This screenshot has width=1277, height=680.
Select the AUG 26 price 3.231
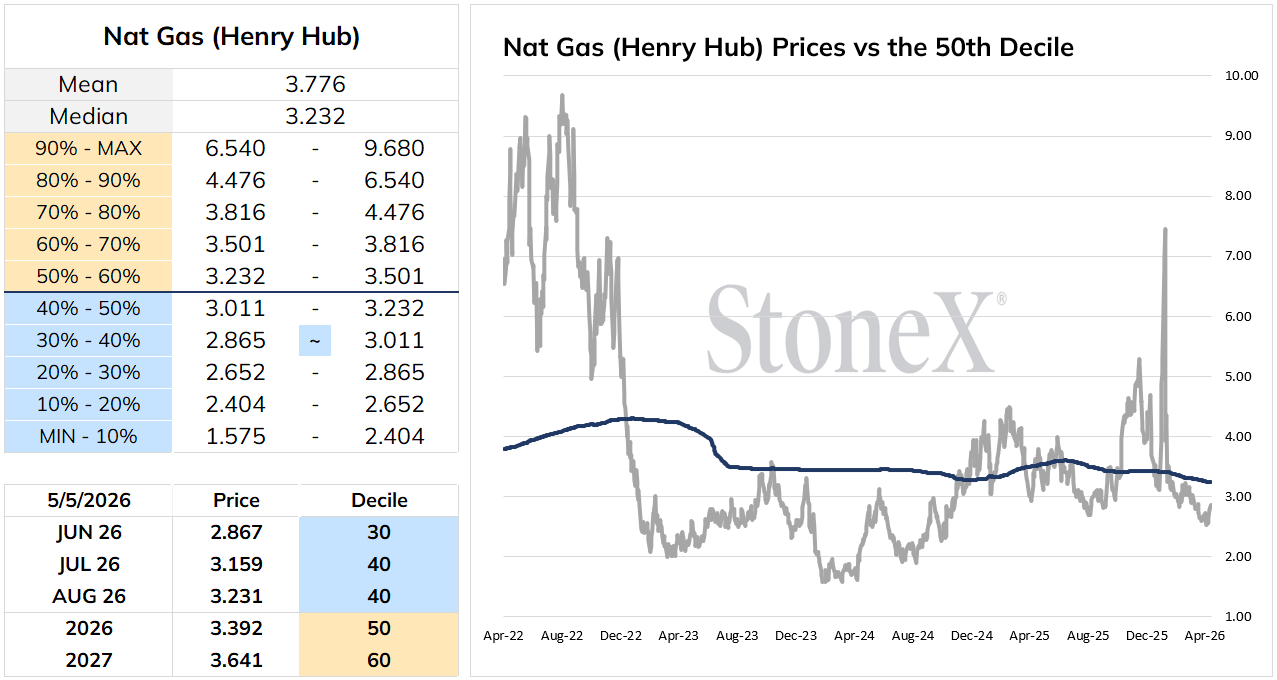pyautogui.click(x=236, y=596)
